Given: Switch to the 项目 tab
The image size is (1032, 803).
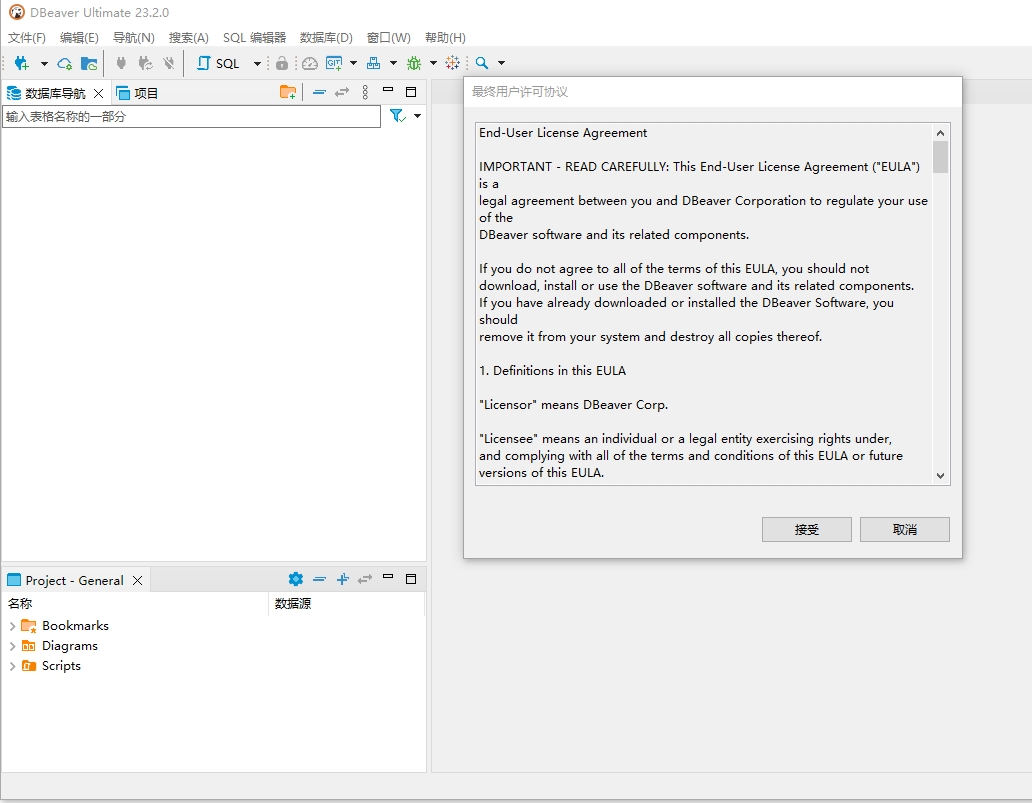Looking at the screenshot, I should pyautogui.click(x=138, y=93).
